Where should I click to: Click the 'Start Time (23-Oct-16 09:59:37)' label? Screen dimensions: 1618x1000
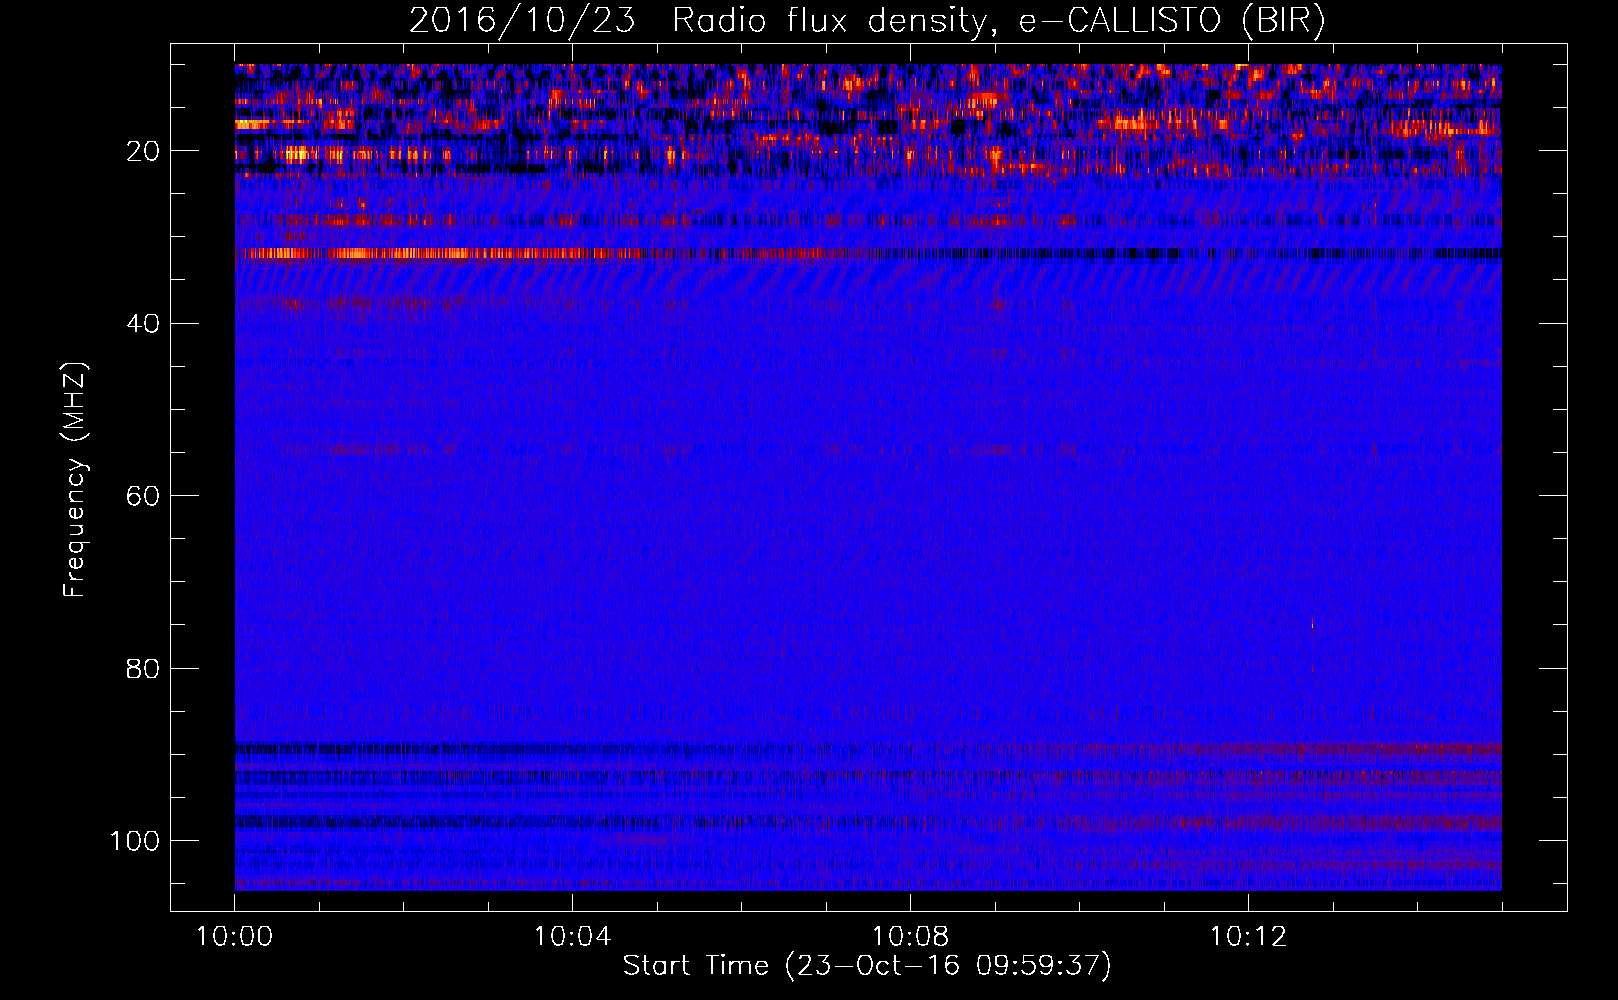(x=867, y=966)
